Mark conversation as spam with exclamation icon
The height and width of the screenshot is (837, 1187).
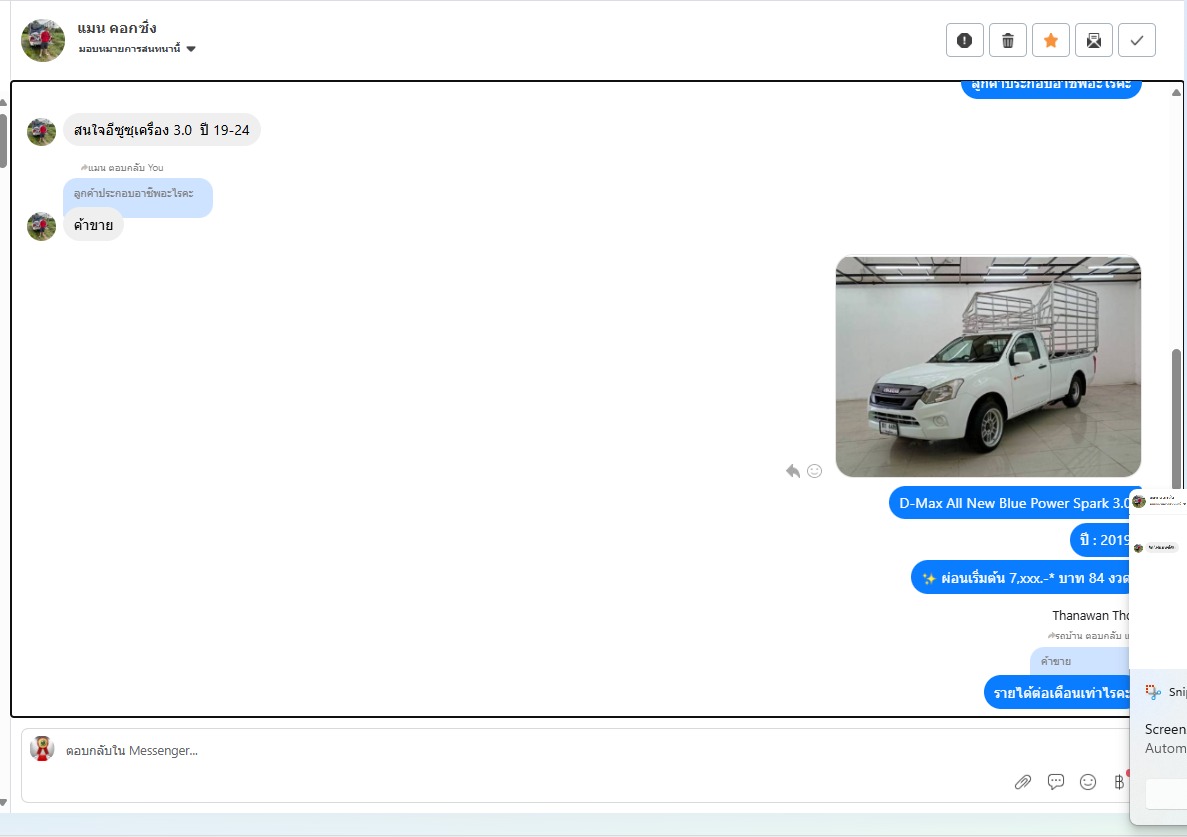[964, 40]
